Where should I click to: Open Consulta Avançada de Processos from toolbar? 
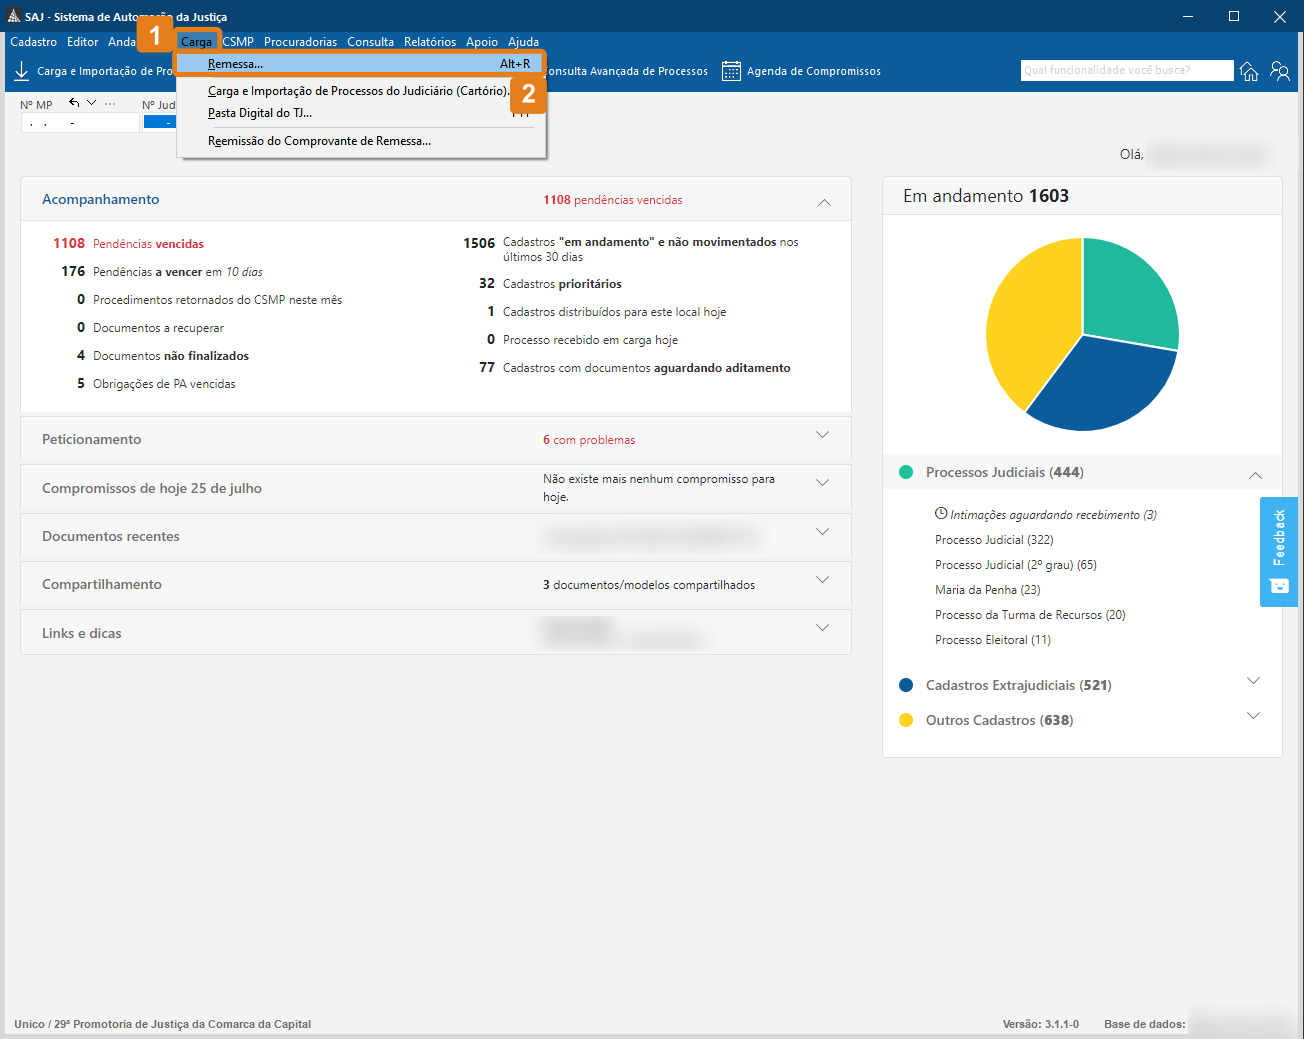click(x=628, y=71)
